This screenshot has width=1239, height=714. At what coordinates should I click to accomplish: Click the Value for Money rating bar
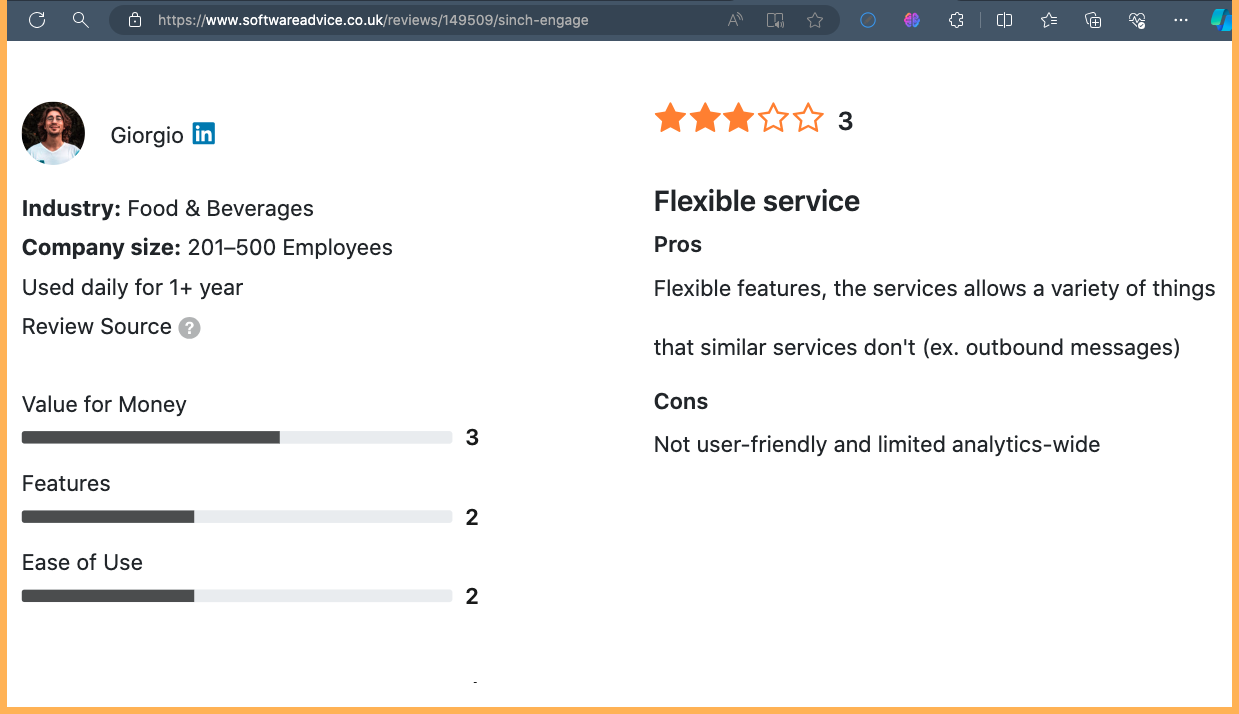237,437
